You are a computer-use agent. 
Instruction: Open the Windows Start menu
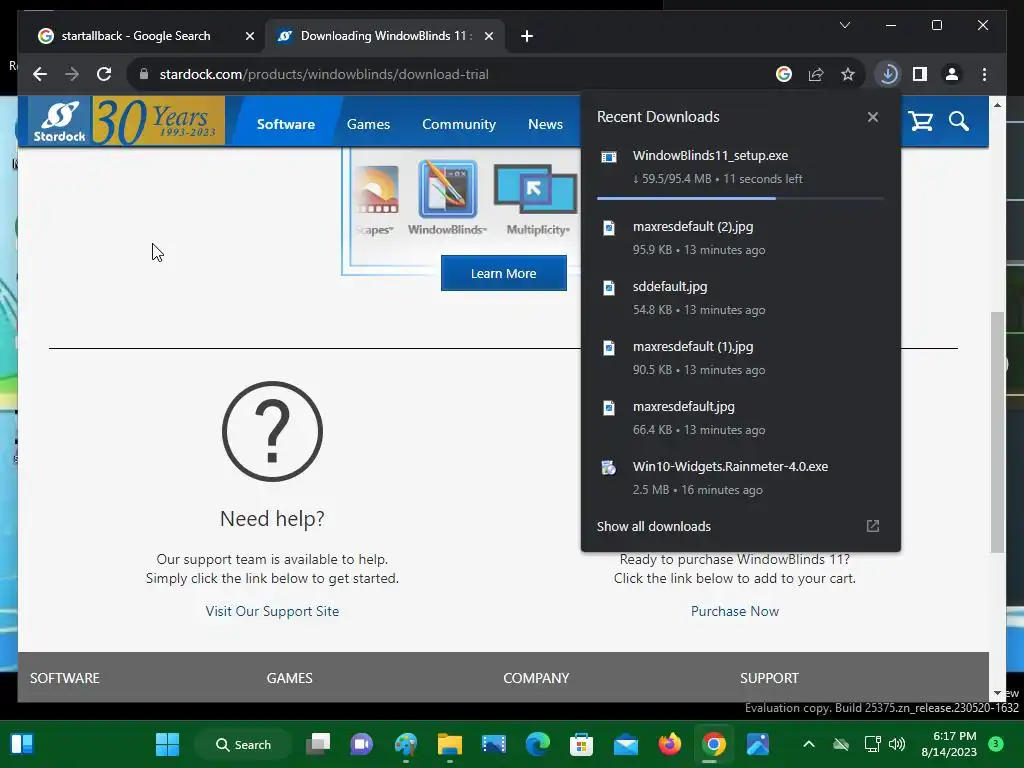pos(167,744)
